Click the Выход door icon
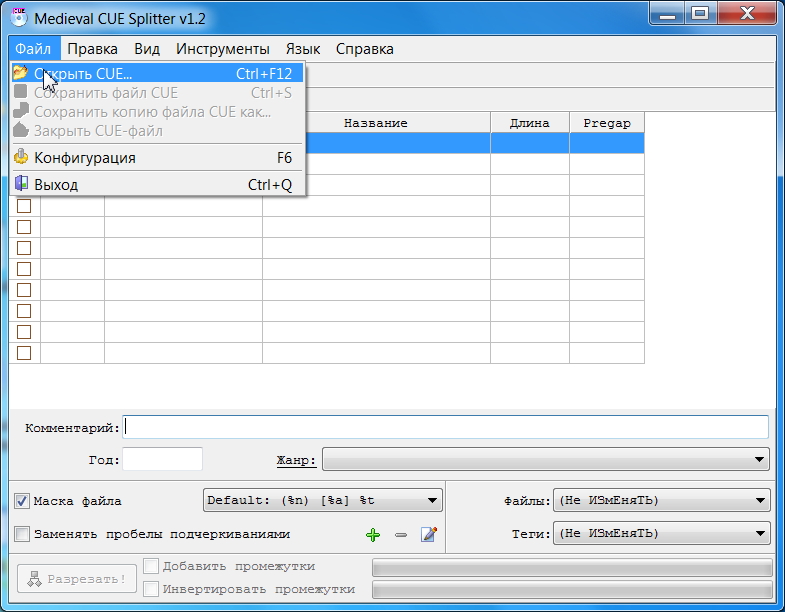Screen dimensions: 785x612 click(21, 183)
